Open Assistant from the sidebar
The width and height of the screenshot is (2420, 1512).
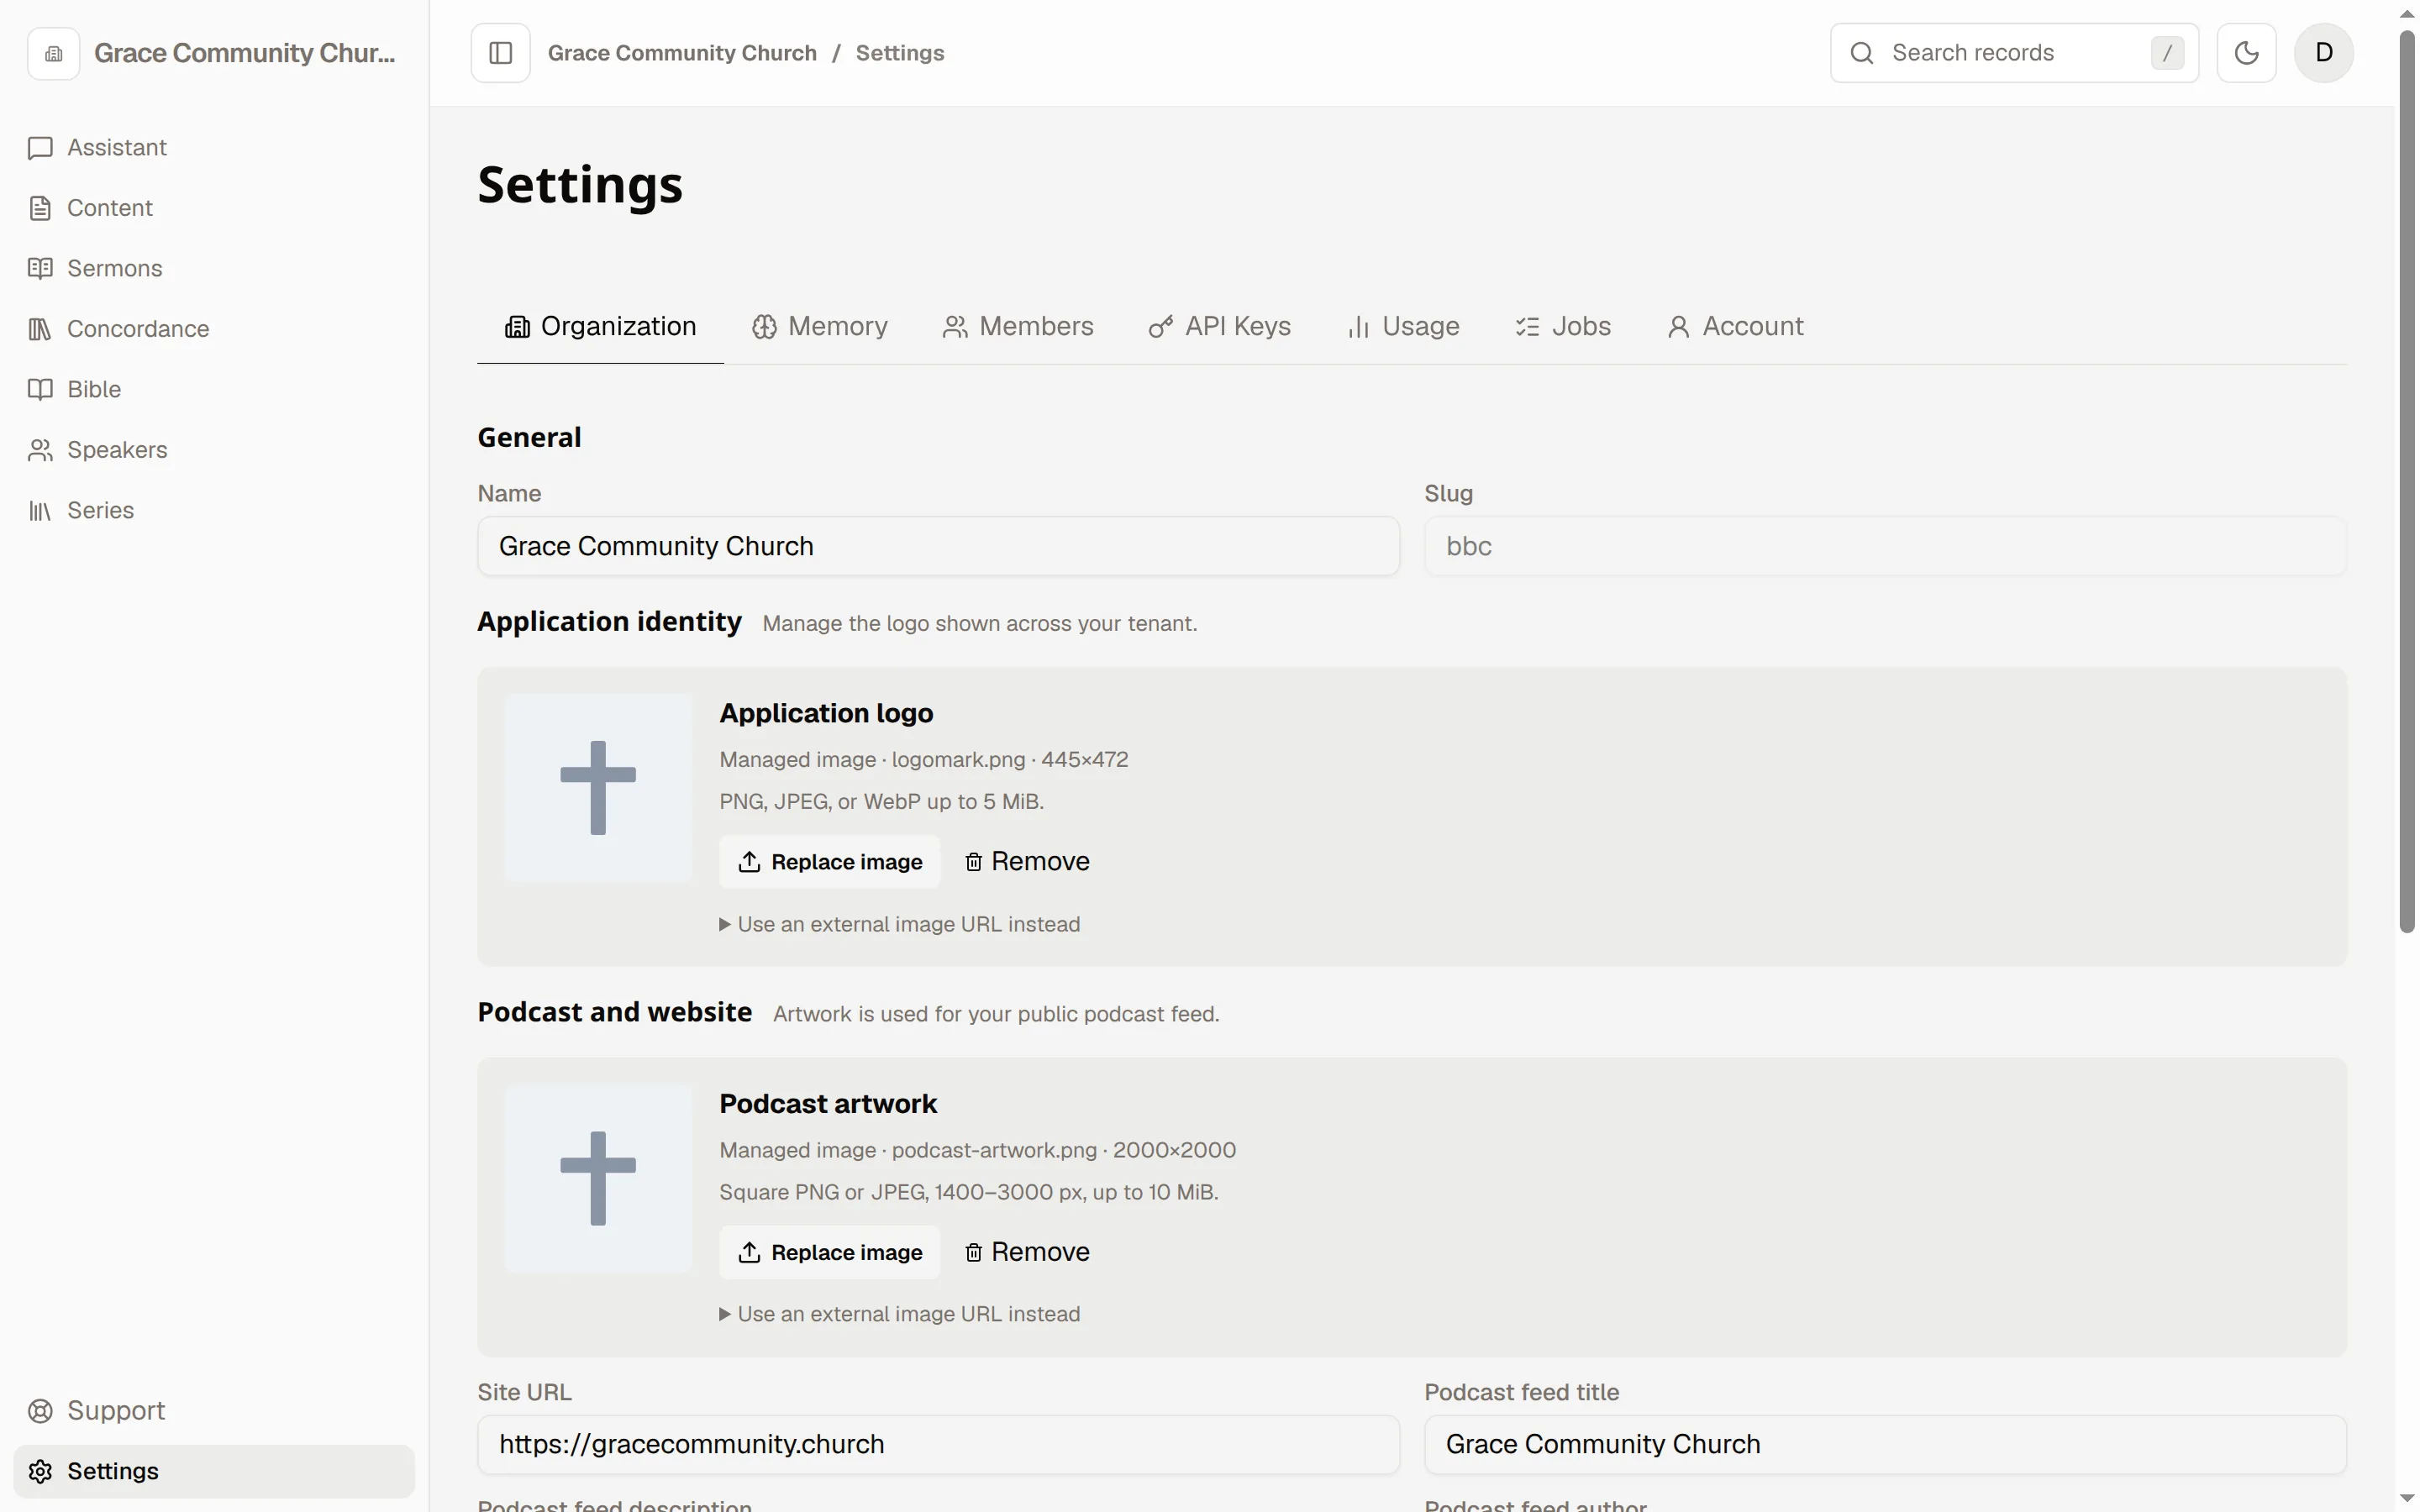pyautogui.click(x=213, y=148)
